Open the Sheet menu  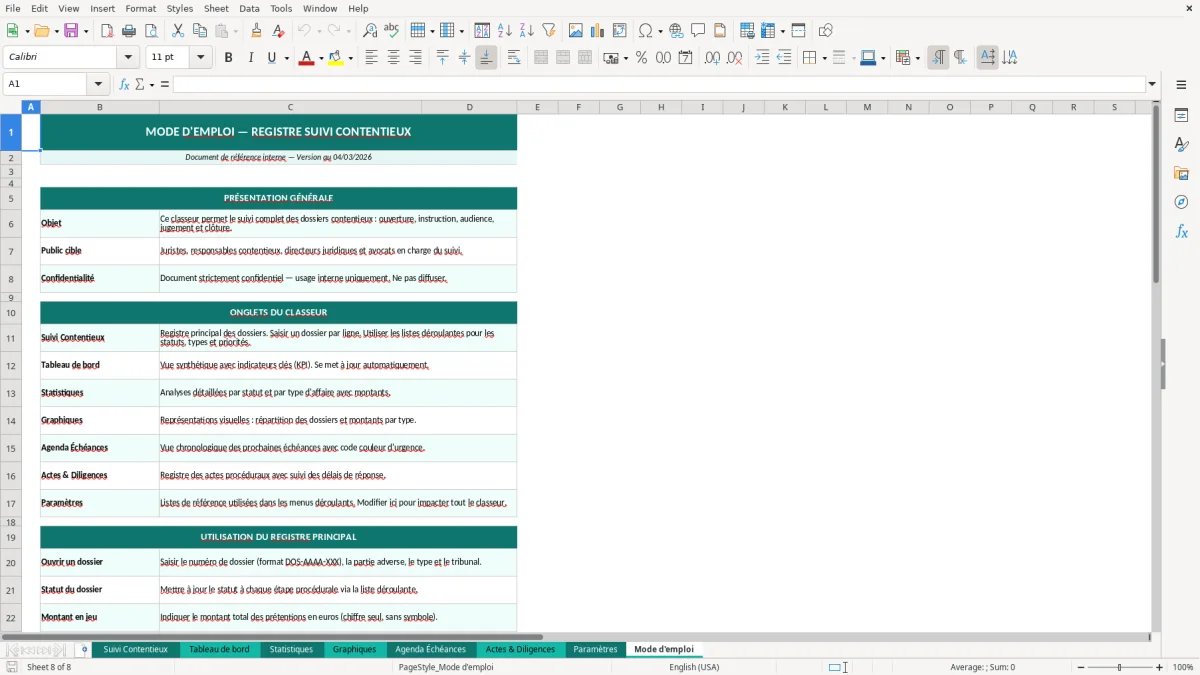216,8
